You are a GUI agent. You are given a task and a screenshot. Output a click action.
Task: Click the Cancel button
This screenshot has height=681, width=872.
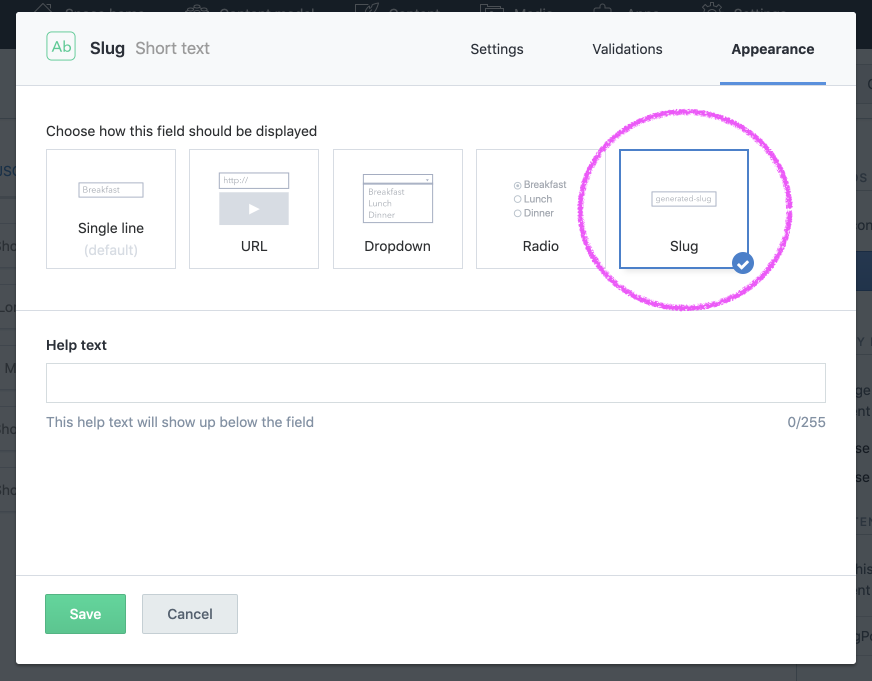[190, 614]
